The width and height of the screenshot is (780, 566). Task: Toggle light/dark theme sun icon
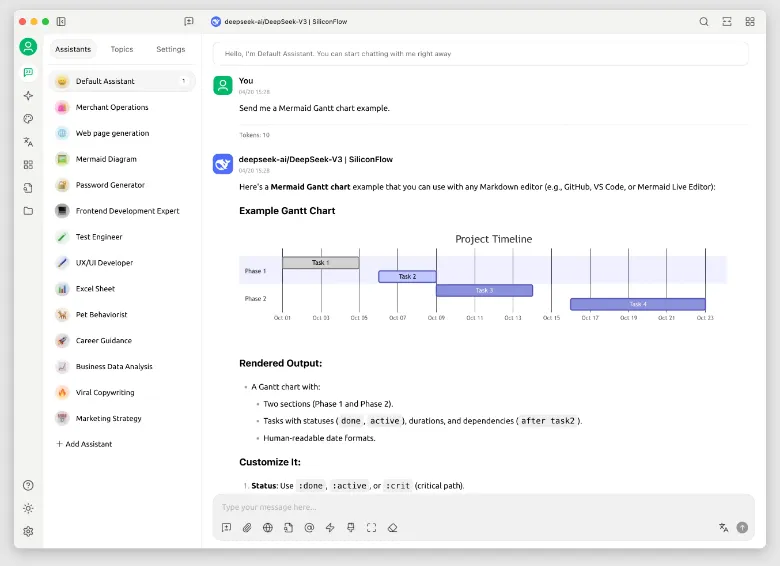click(x=28, y=508)
